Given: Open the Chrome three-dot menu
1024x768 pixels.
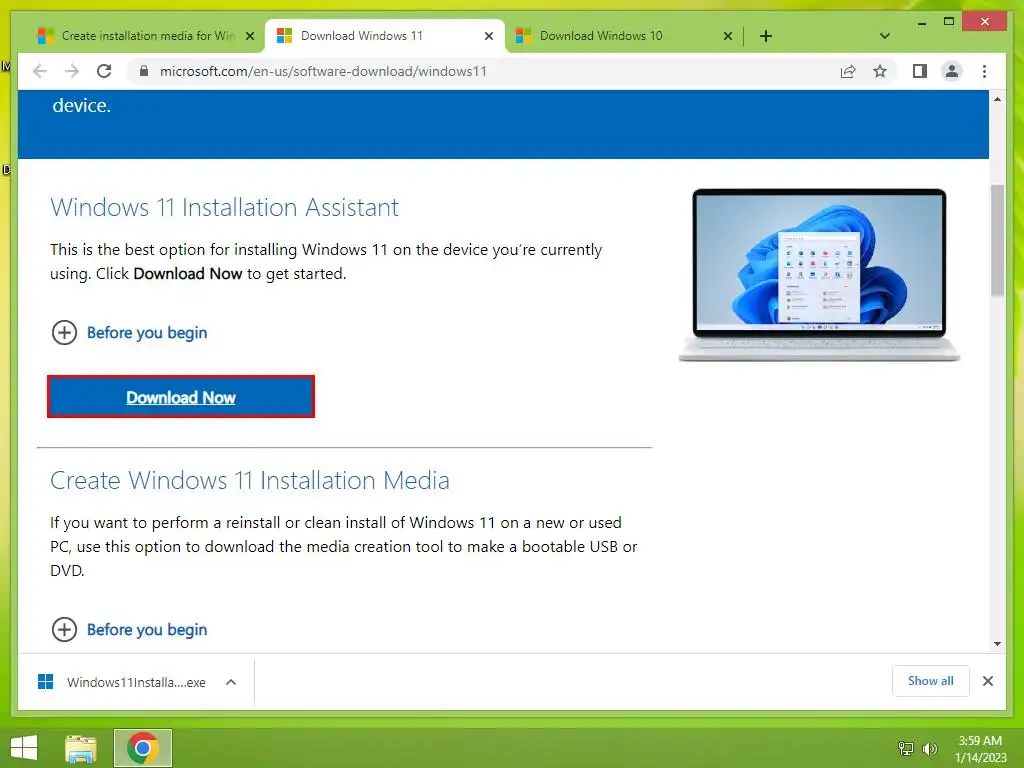Looking at the screenshot, I should pos(984,71).
